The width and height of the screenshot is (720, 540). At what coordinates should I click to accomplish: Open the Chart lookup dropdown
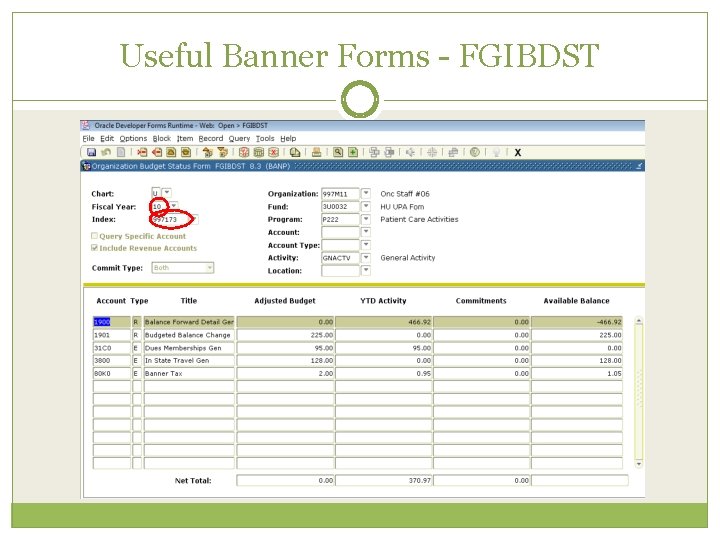point(167,193)
